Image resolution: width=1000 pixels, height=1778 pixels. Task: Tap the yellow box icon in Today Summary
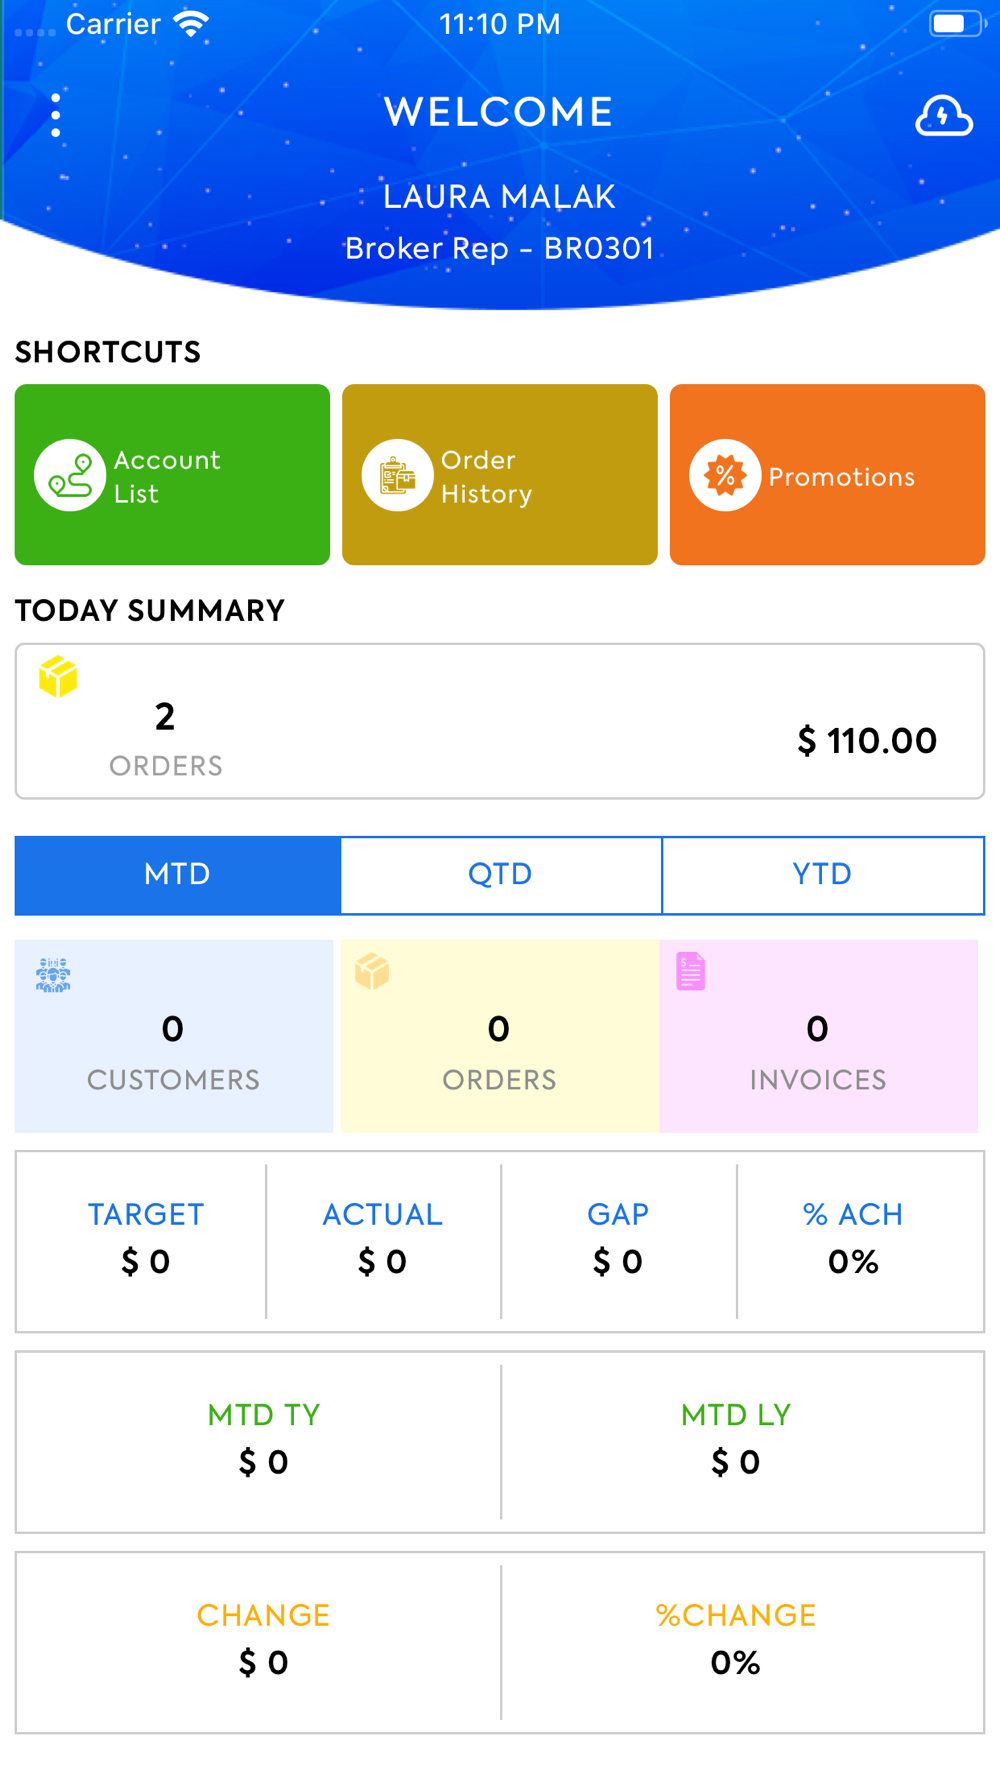pyautogui.click(x=58, y=677)
